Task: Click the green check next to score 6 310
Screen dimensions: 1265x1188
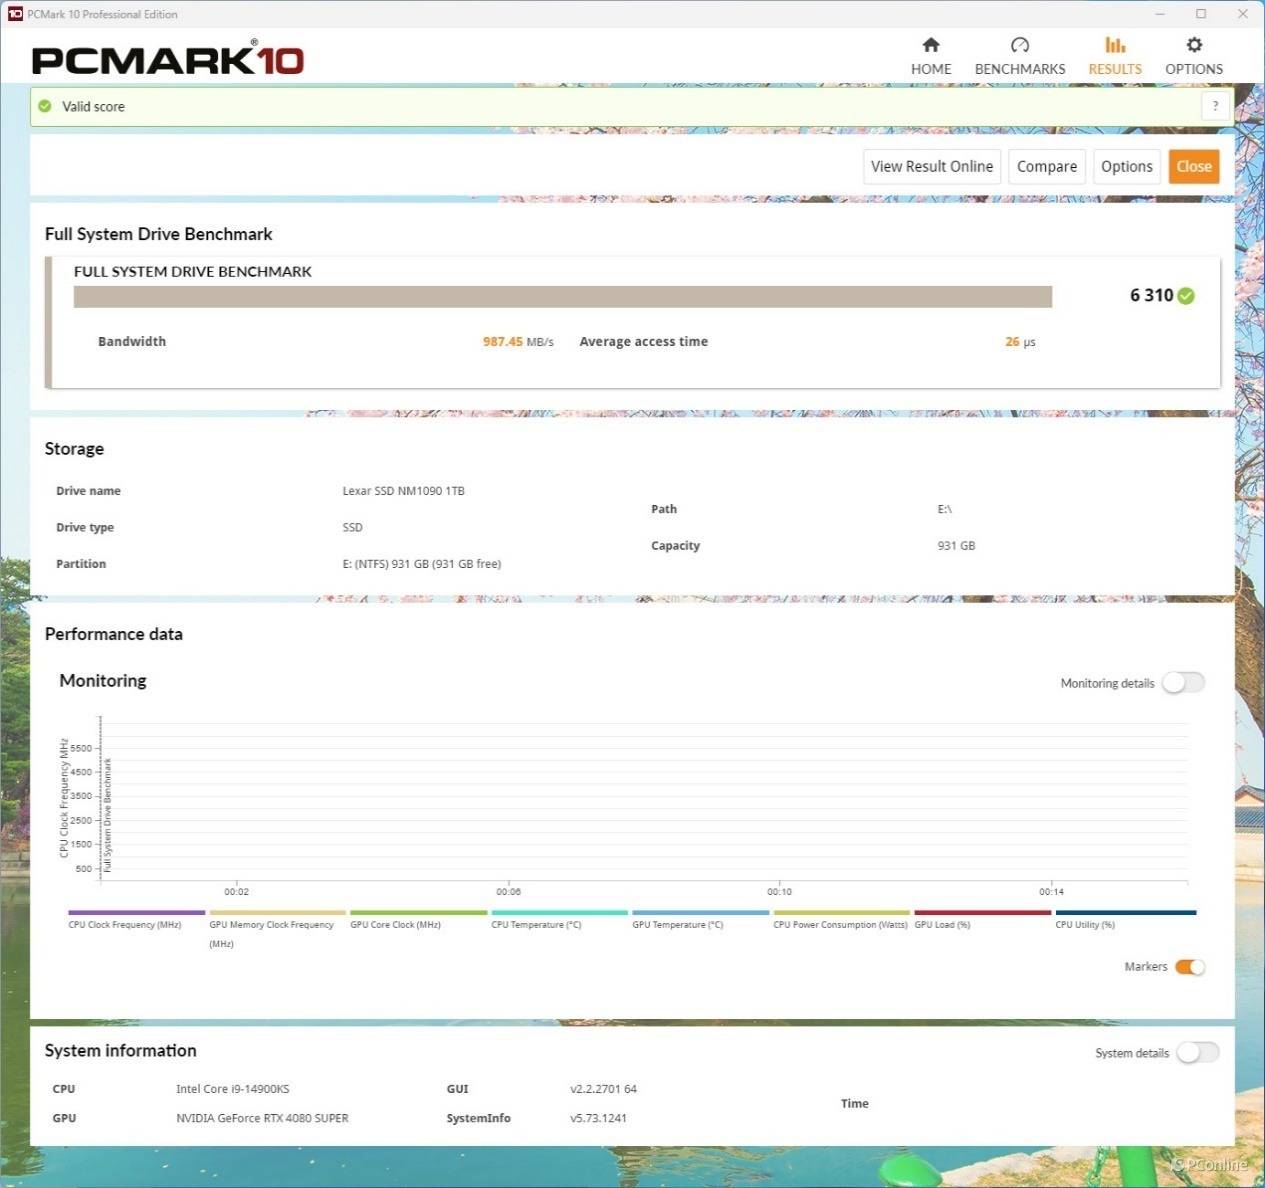Action: tap(1186, 296)
